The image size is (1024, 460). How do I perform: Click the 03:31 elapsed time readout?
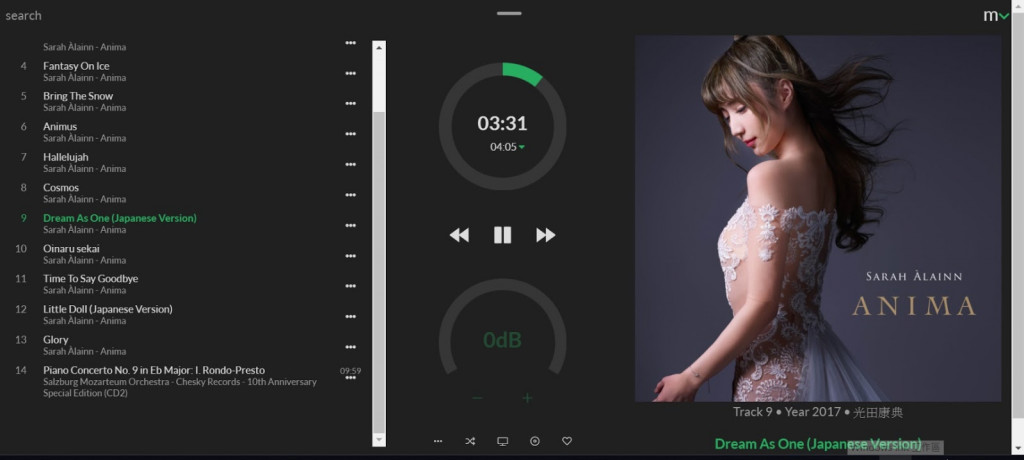click(x=502, y=123)
